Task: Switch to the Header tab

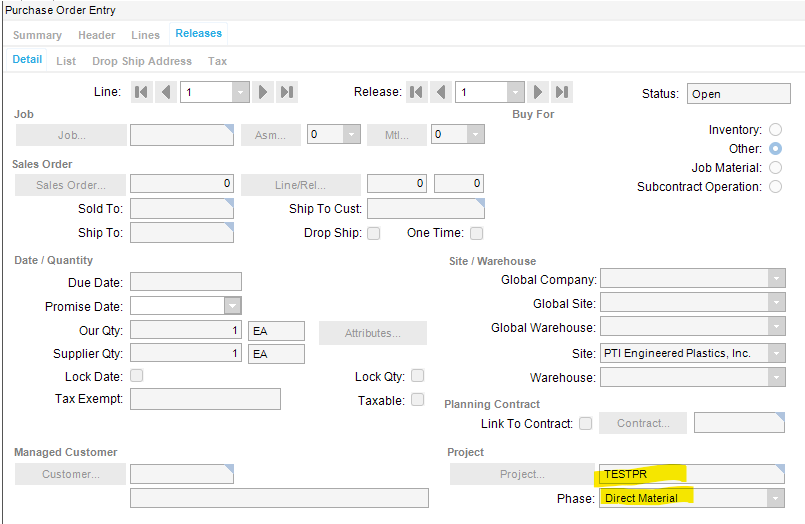Action: [97, 35]
